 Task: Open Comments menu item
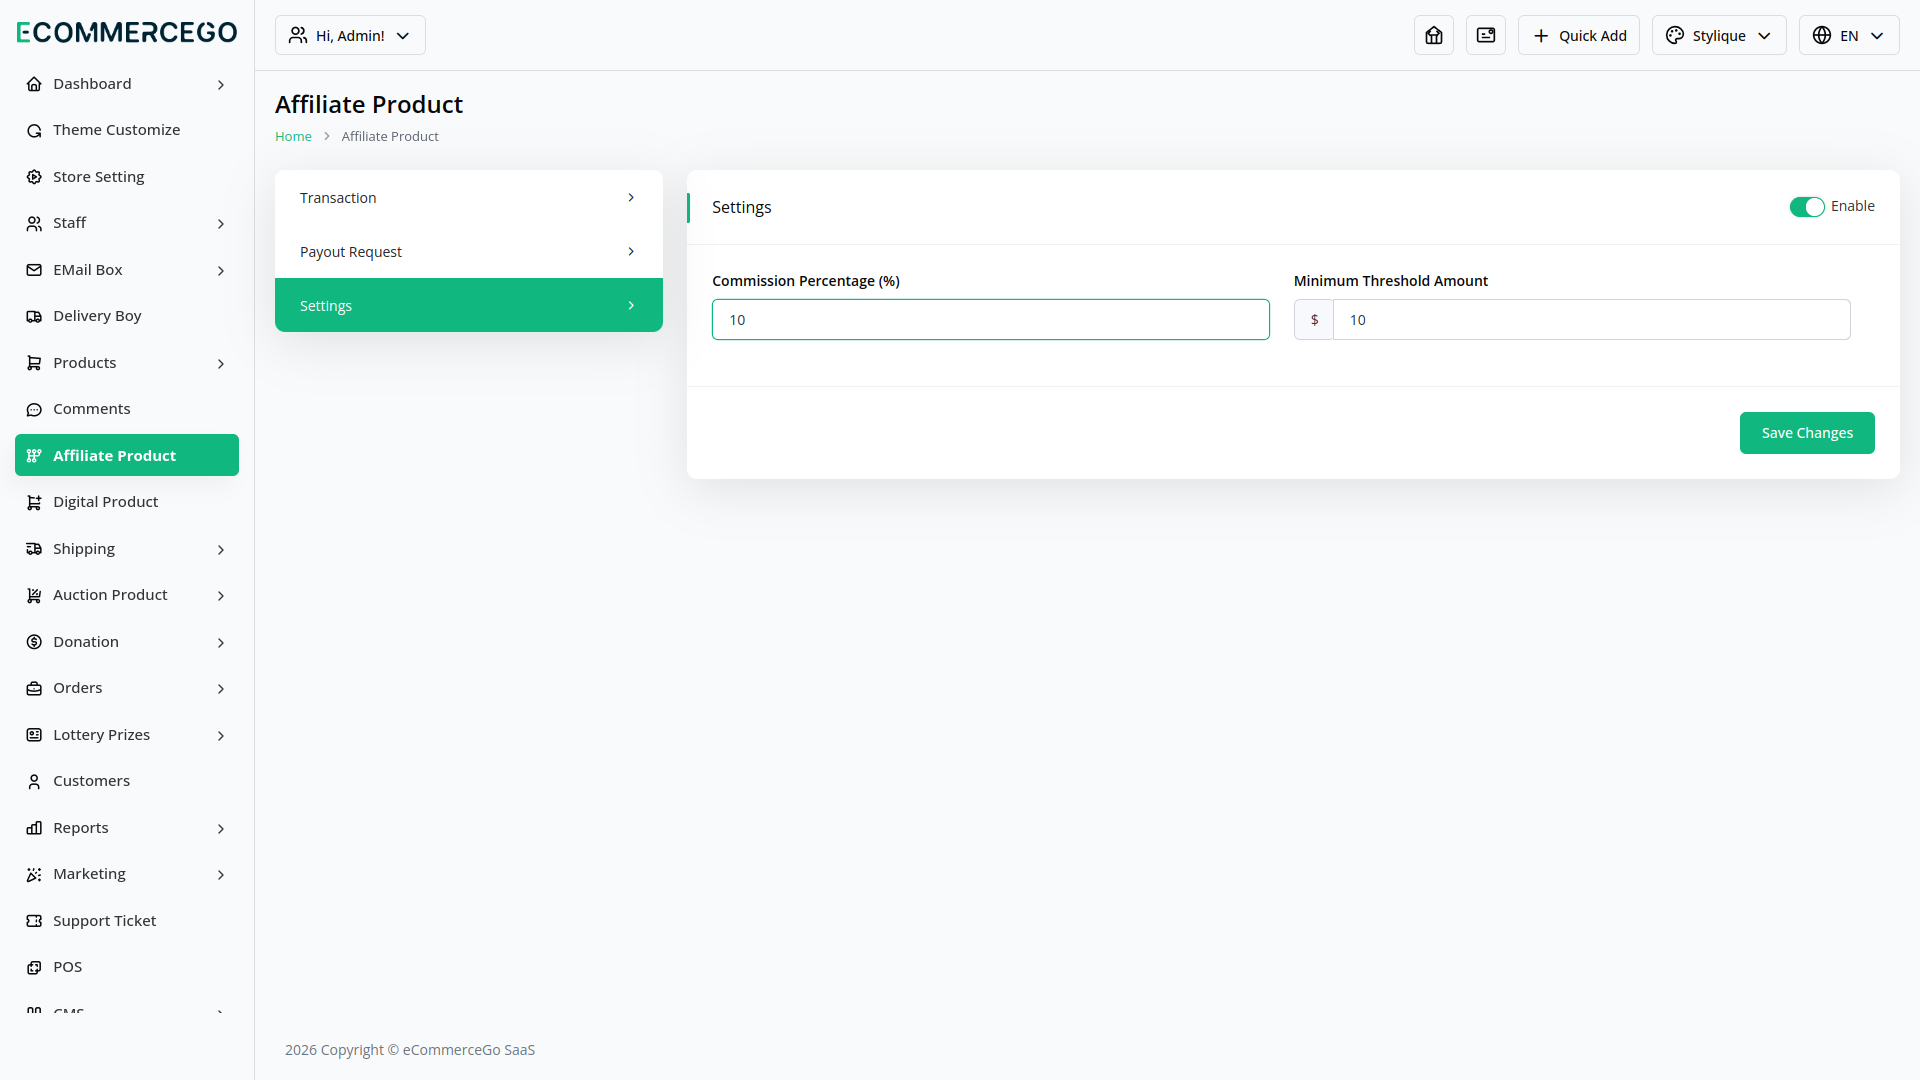[127, 409]
